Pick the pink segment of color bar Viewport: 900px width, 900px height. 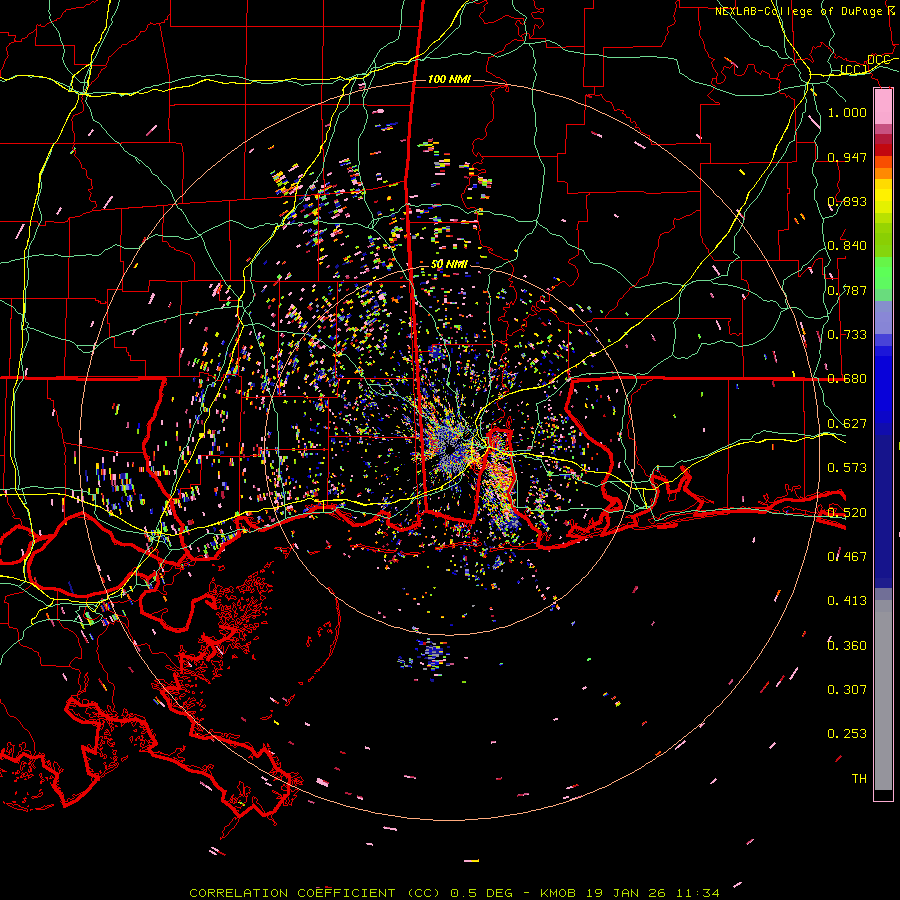(x=883, y=106)
